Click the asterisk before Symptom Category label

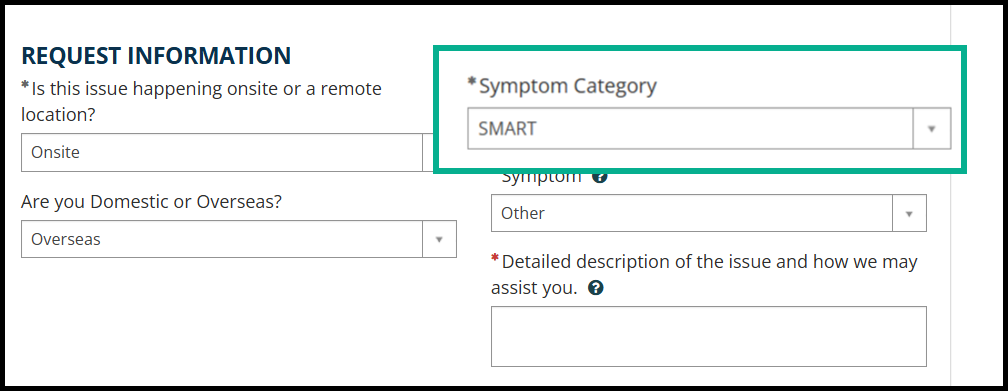pos(472,82)
